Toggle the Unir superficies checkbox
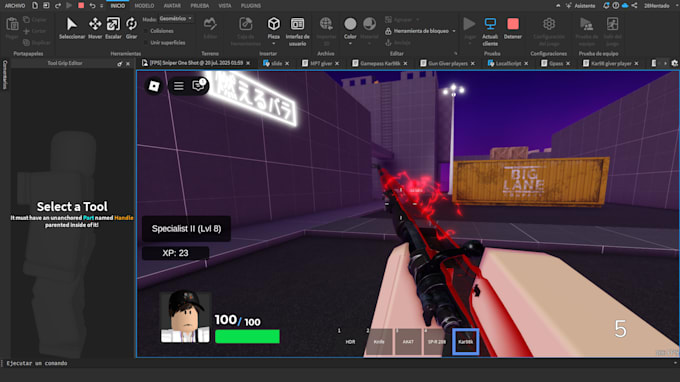Screen dimensions: 680x382 pos(146,42)
